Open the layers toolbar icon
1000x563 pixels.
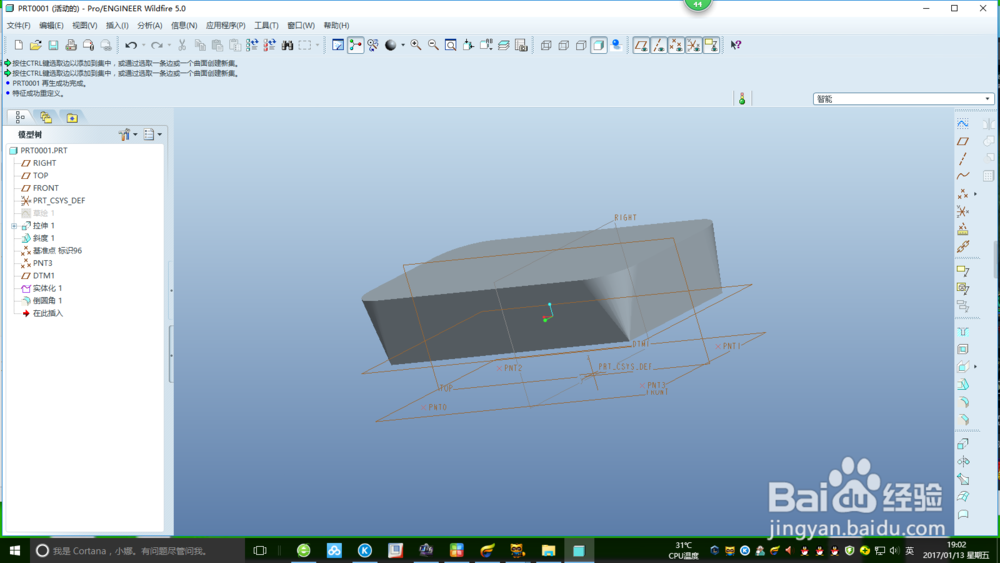[x=504, y=45]
